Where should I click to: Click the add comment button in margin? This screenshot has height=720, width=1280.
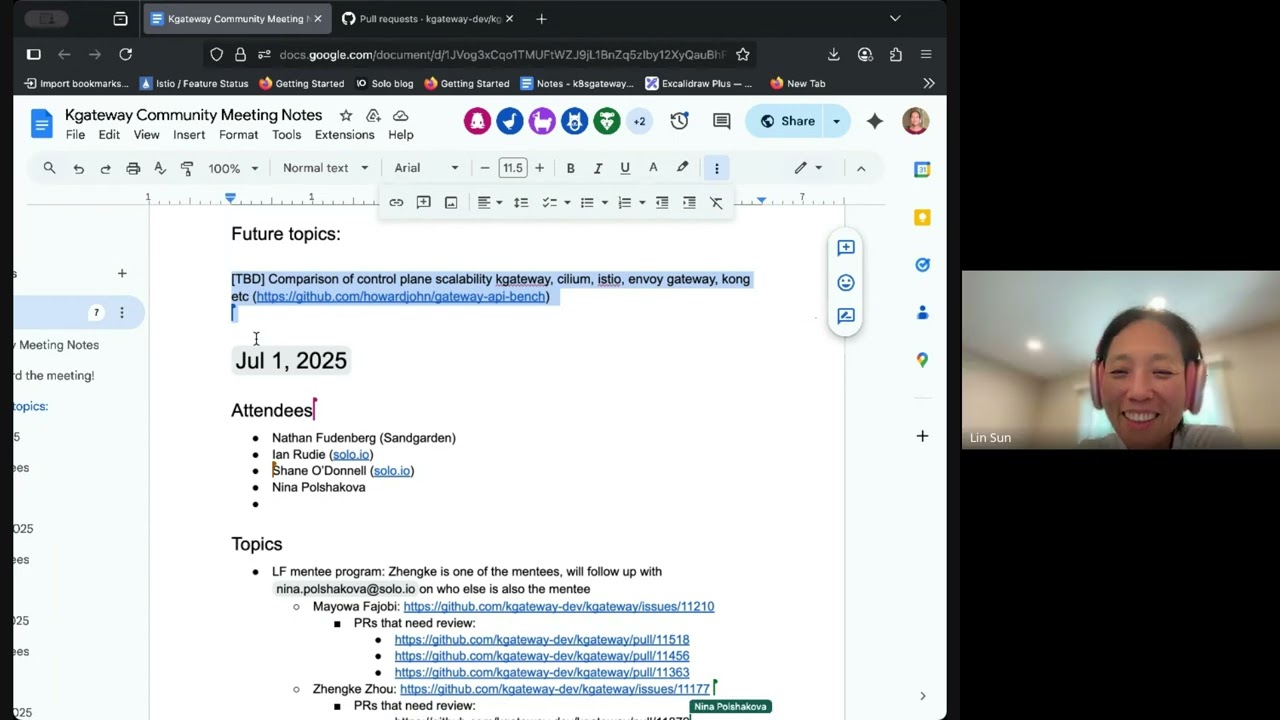pos(846,248)
